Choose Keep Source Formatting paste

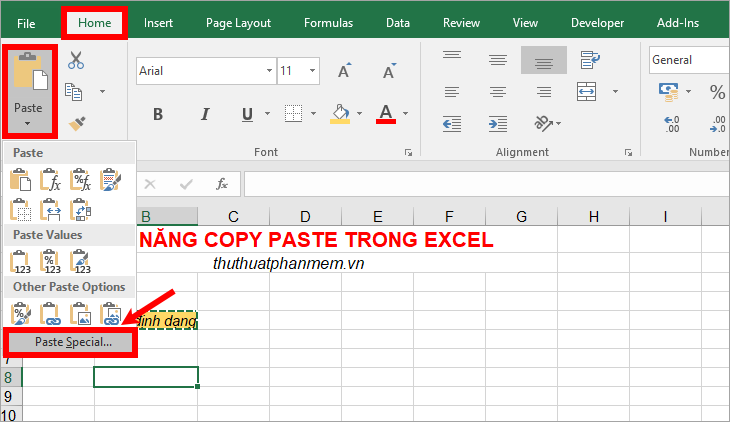(110, 180)
